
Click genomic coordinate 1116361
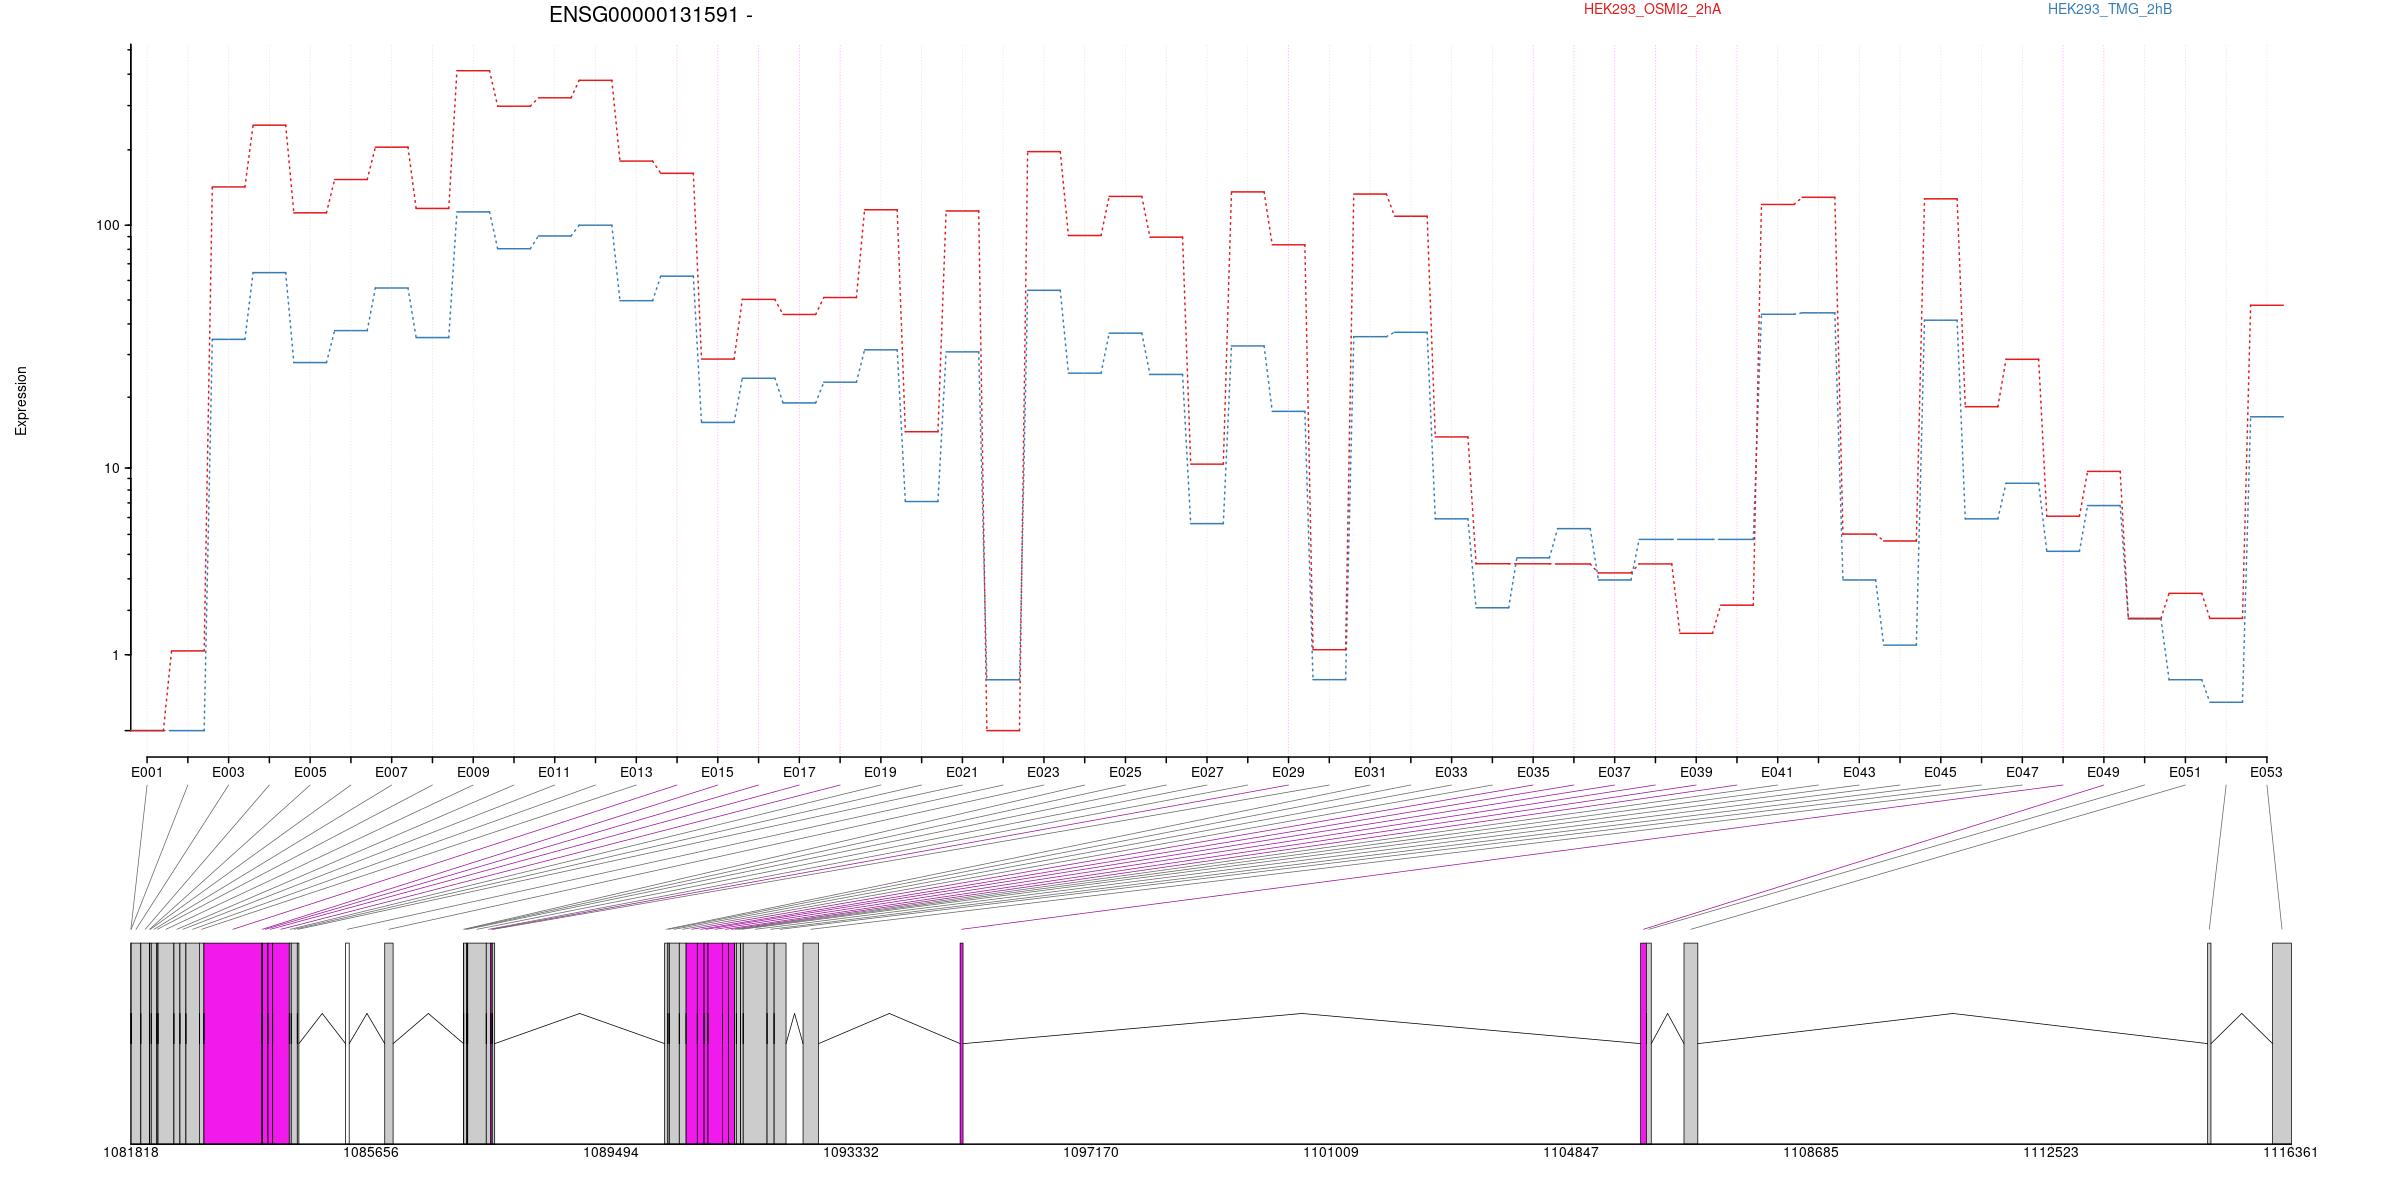tap(2291, 1152)
